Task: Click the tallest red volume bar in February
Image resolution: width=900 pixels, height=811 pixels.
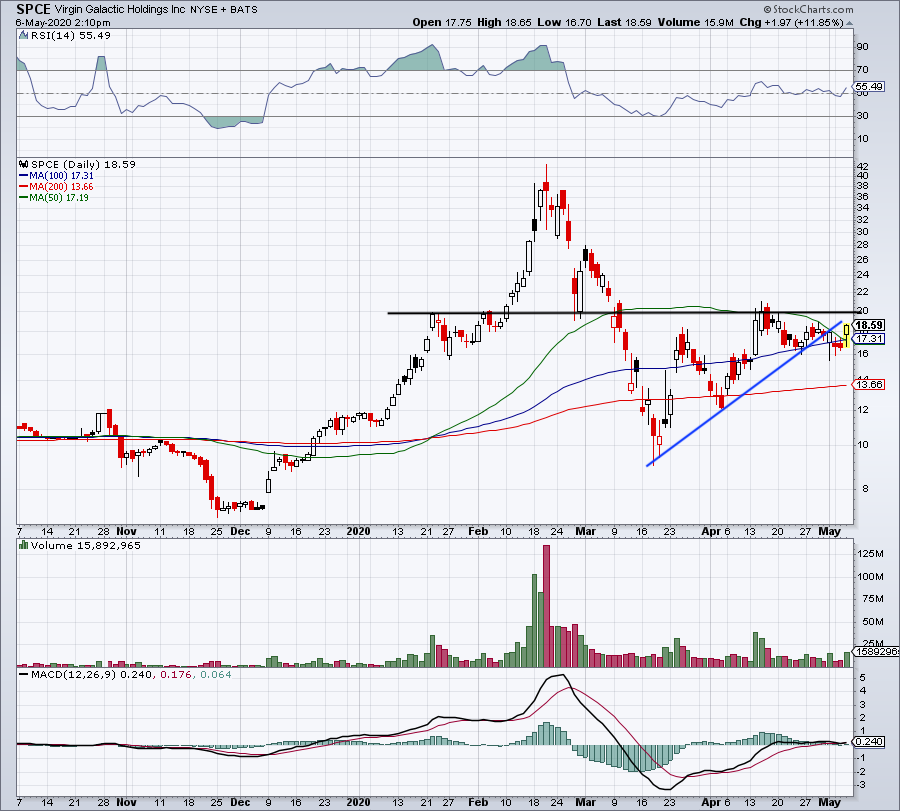Action: (546, 606)
